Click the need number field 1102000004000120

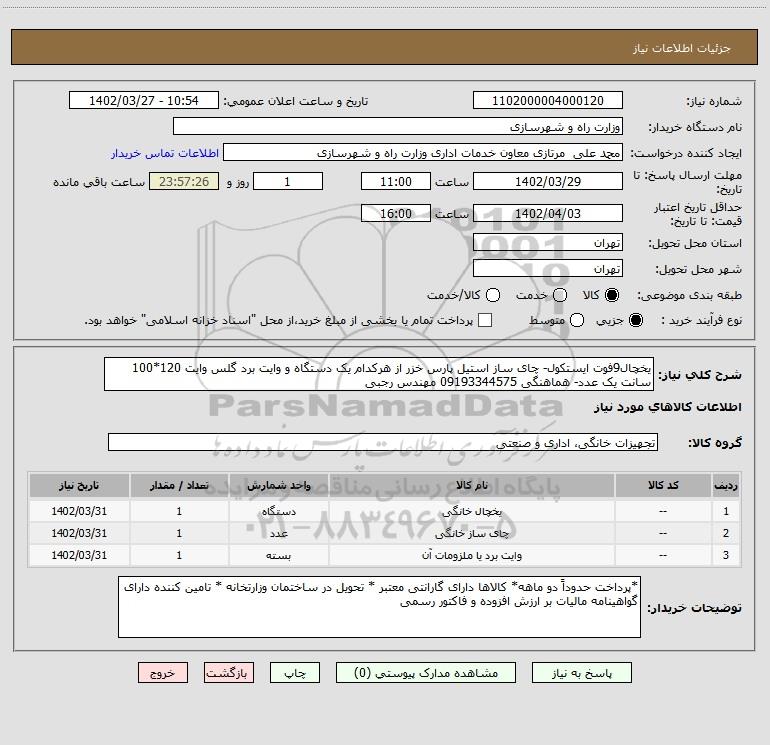pyautogui.click(x=548, y=101)
